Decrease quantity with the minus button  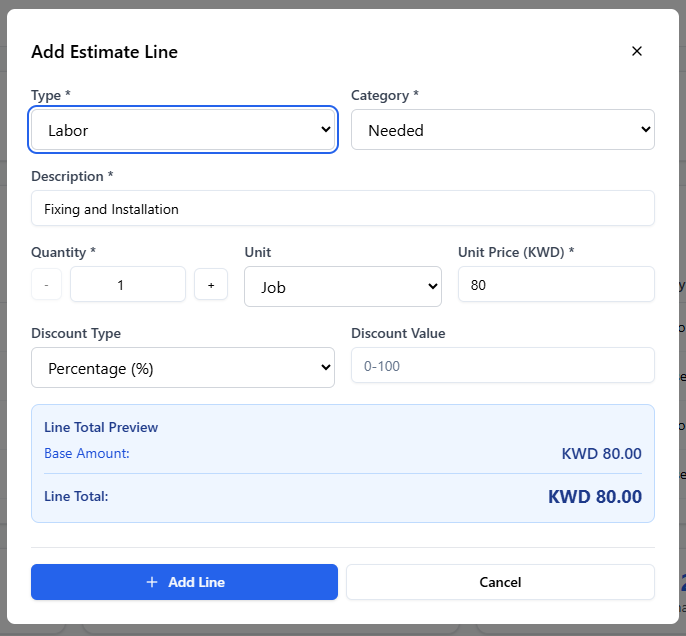click(46, 285)
